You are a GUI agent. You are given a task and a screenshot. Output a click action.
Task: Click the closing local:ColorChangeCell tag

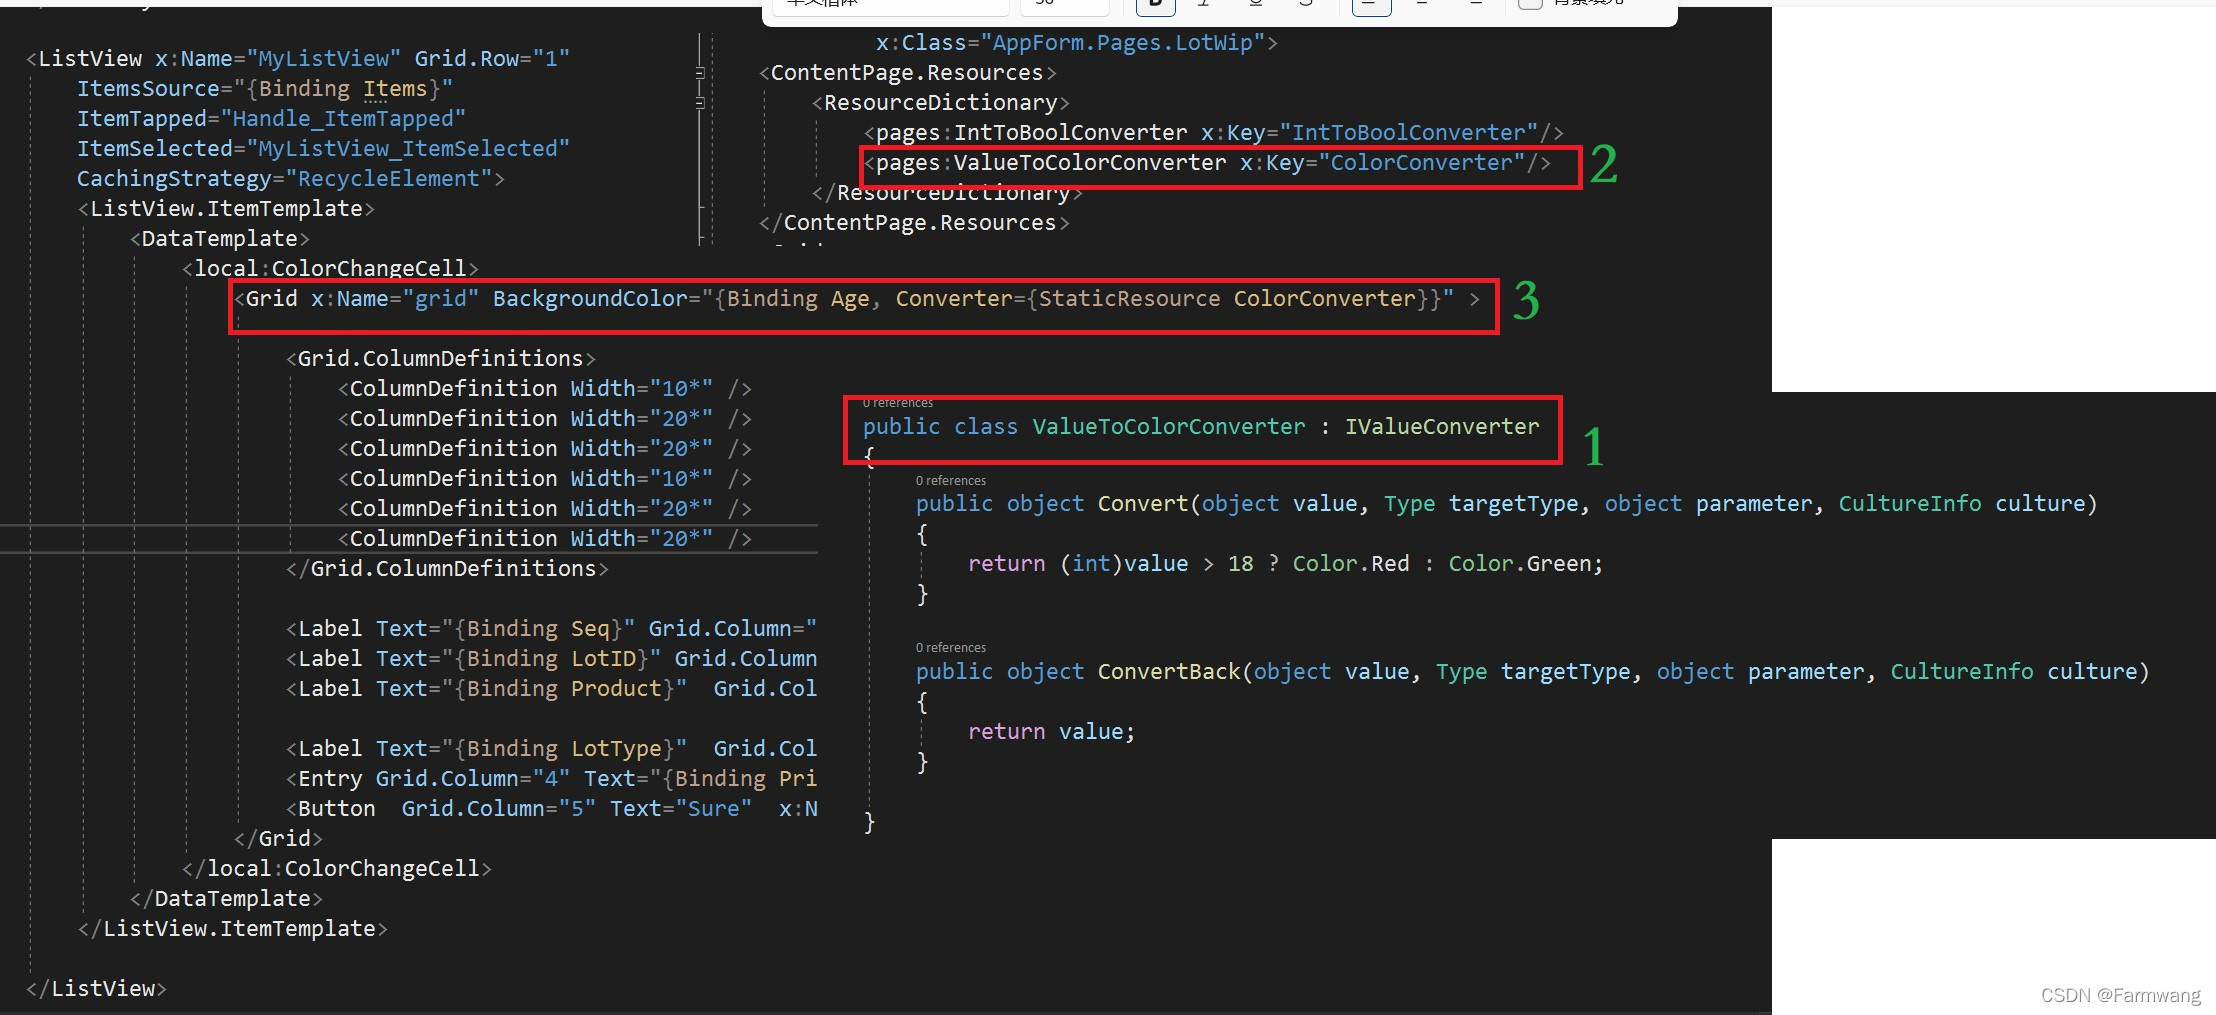tap(336, 869)
